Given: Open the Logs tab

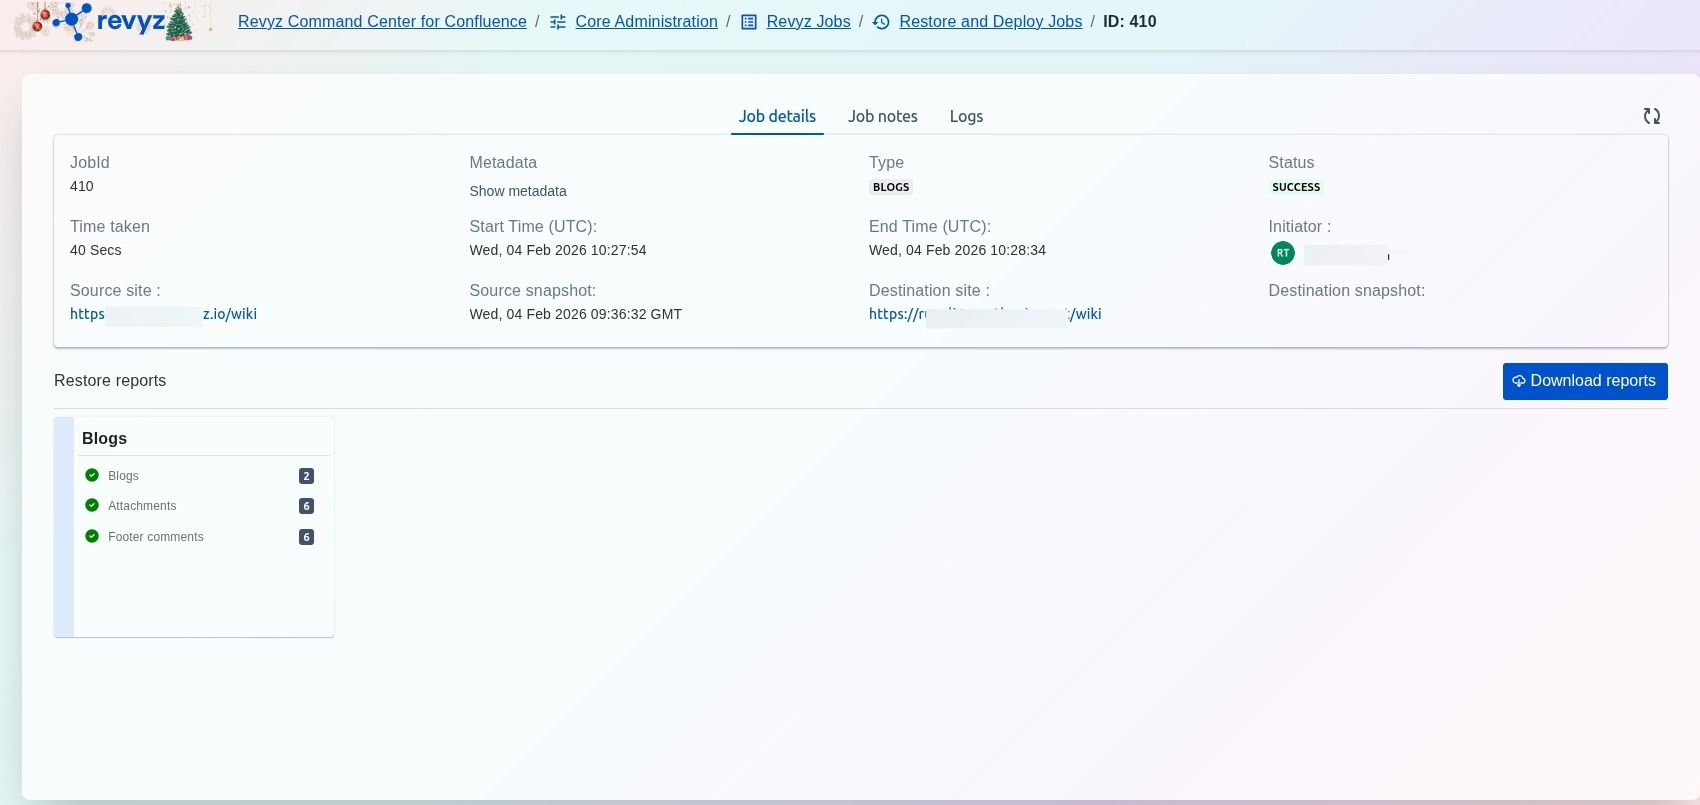Looking at the screenshot, I should [966, 116].
